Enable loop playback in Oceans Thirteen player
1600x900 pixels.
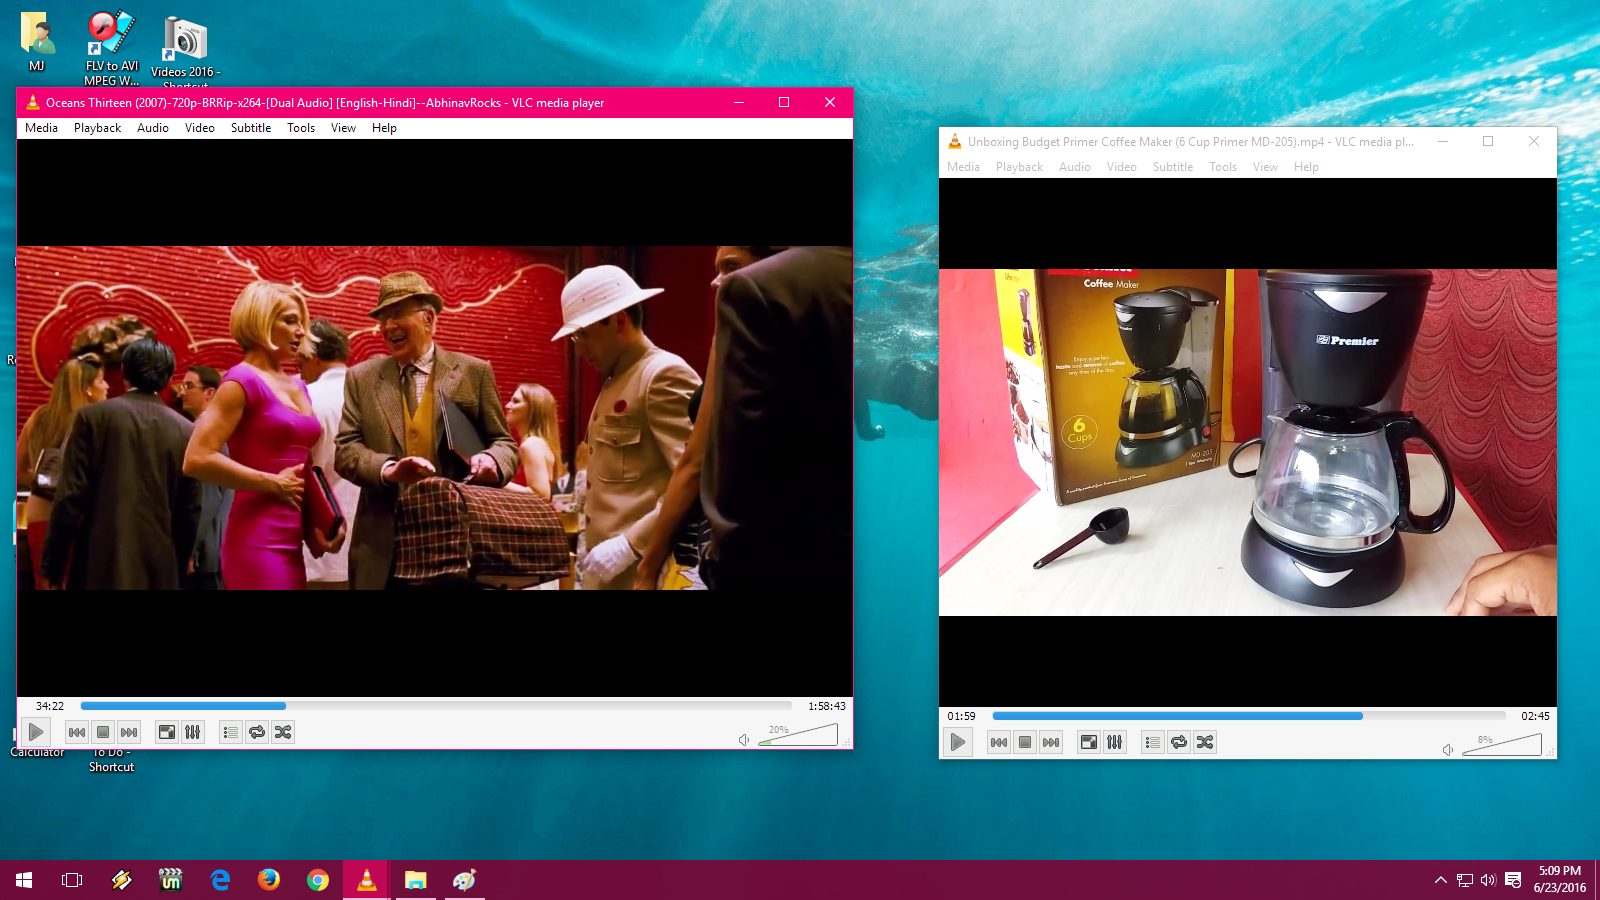(x=256, y=732)
